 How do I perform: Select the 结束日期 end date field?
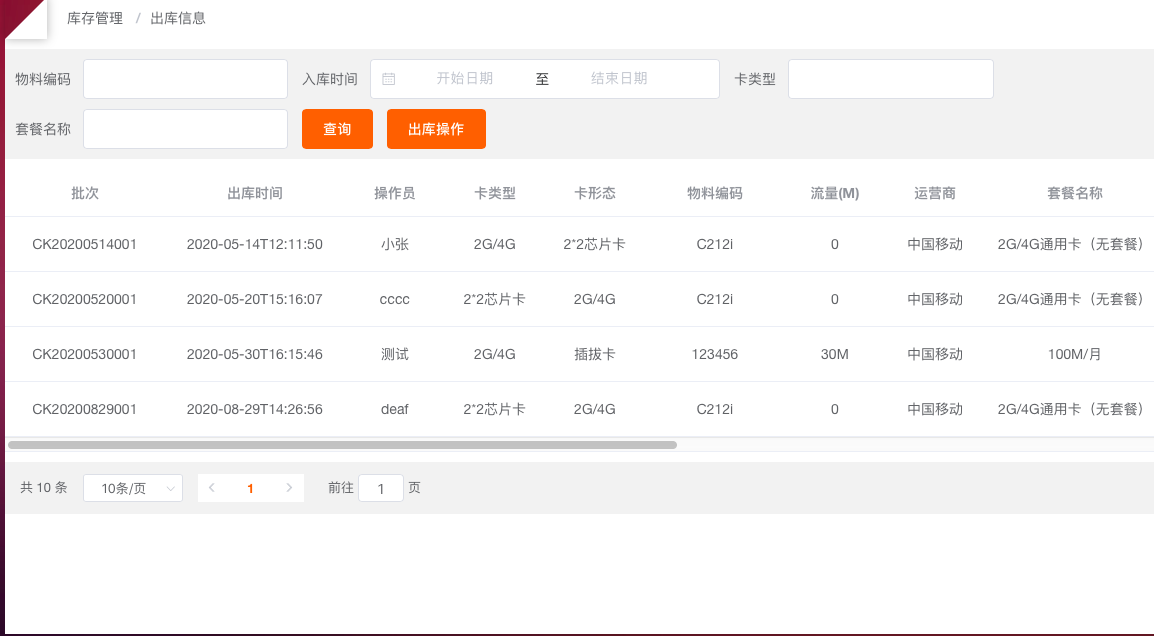point(619,79)
